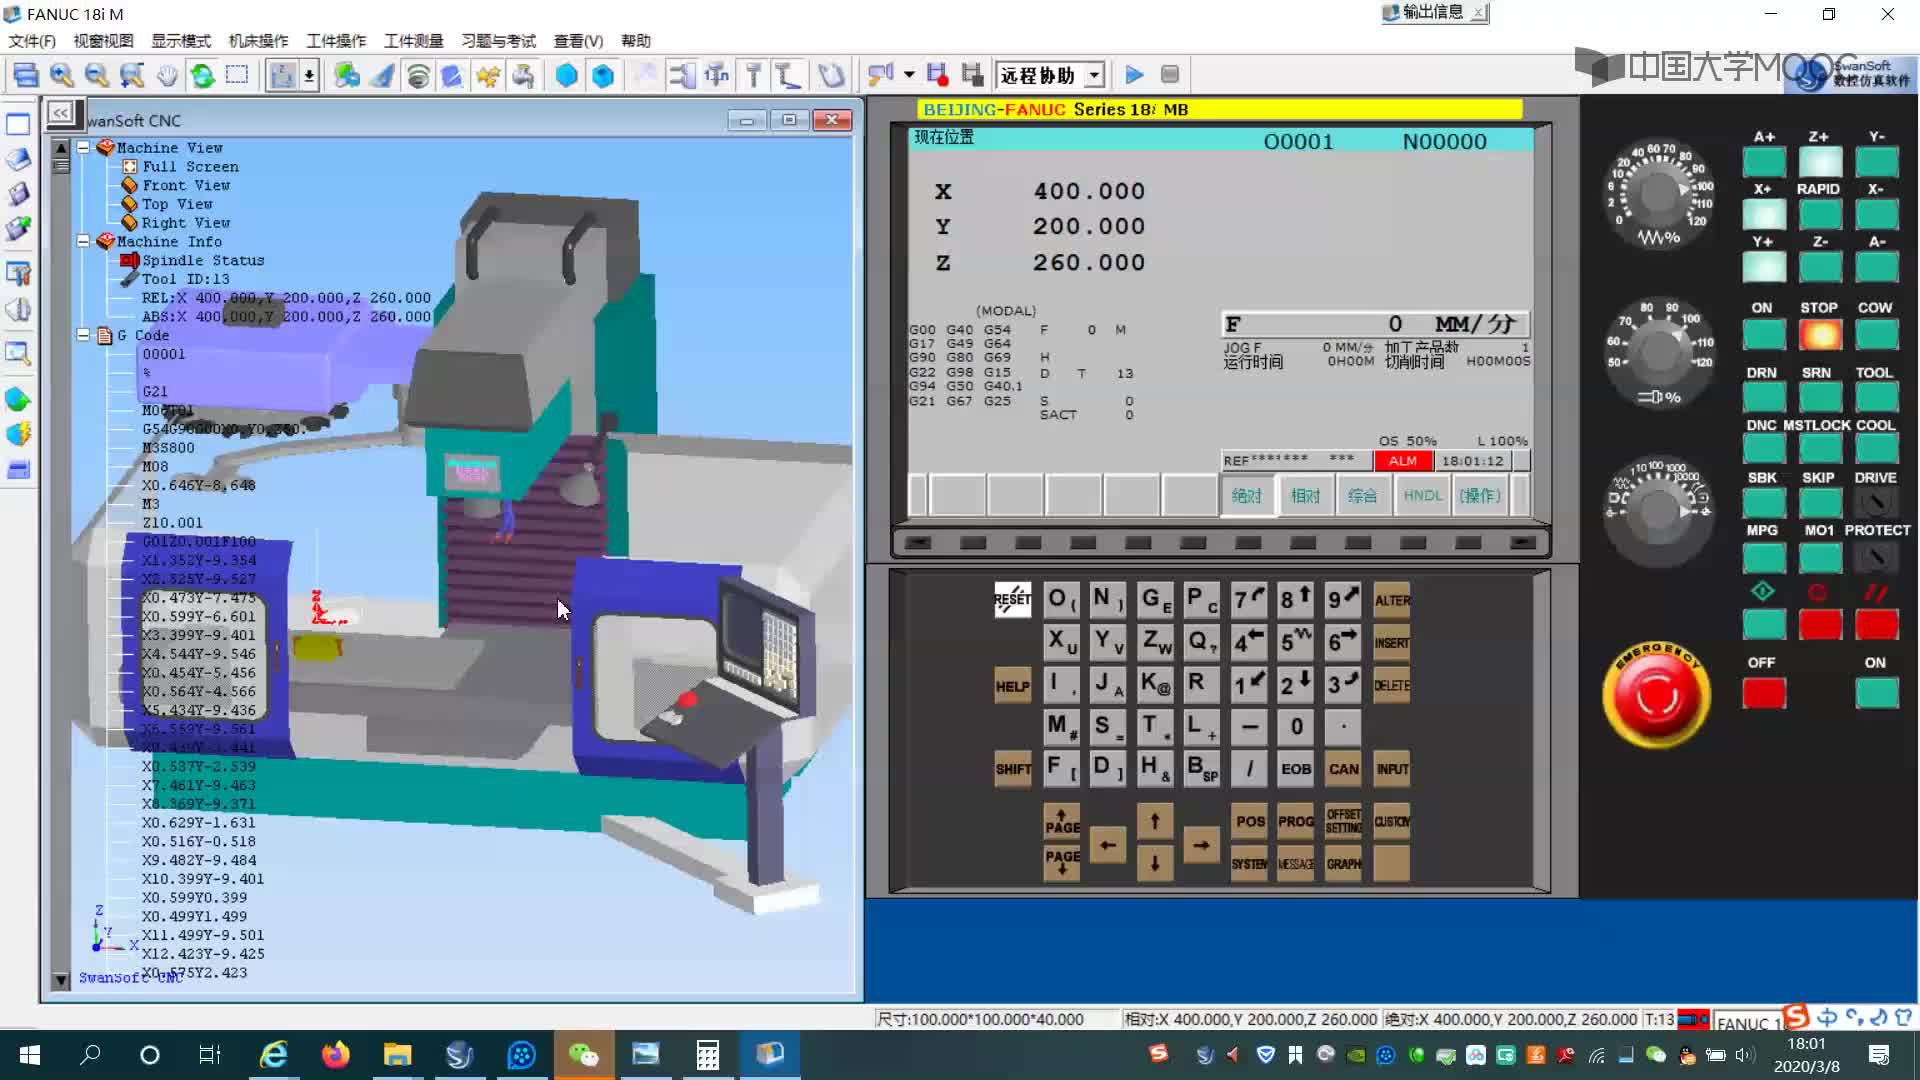Click the EOB key on keypad

(1296, 769)
